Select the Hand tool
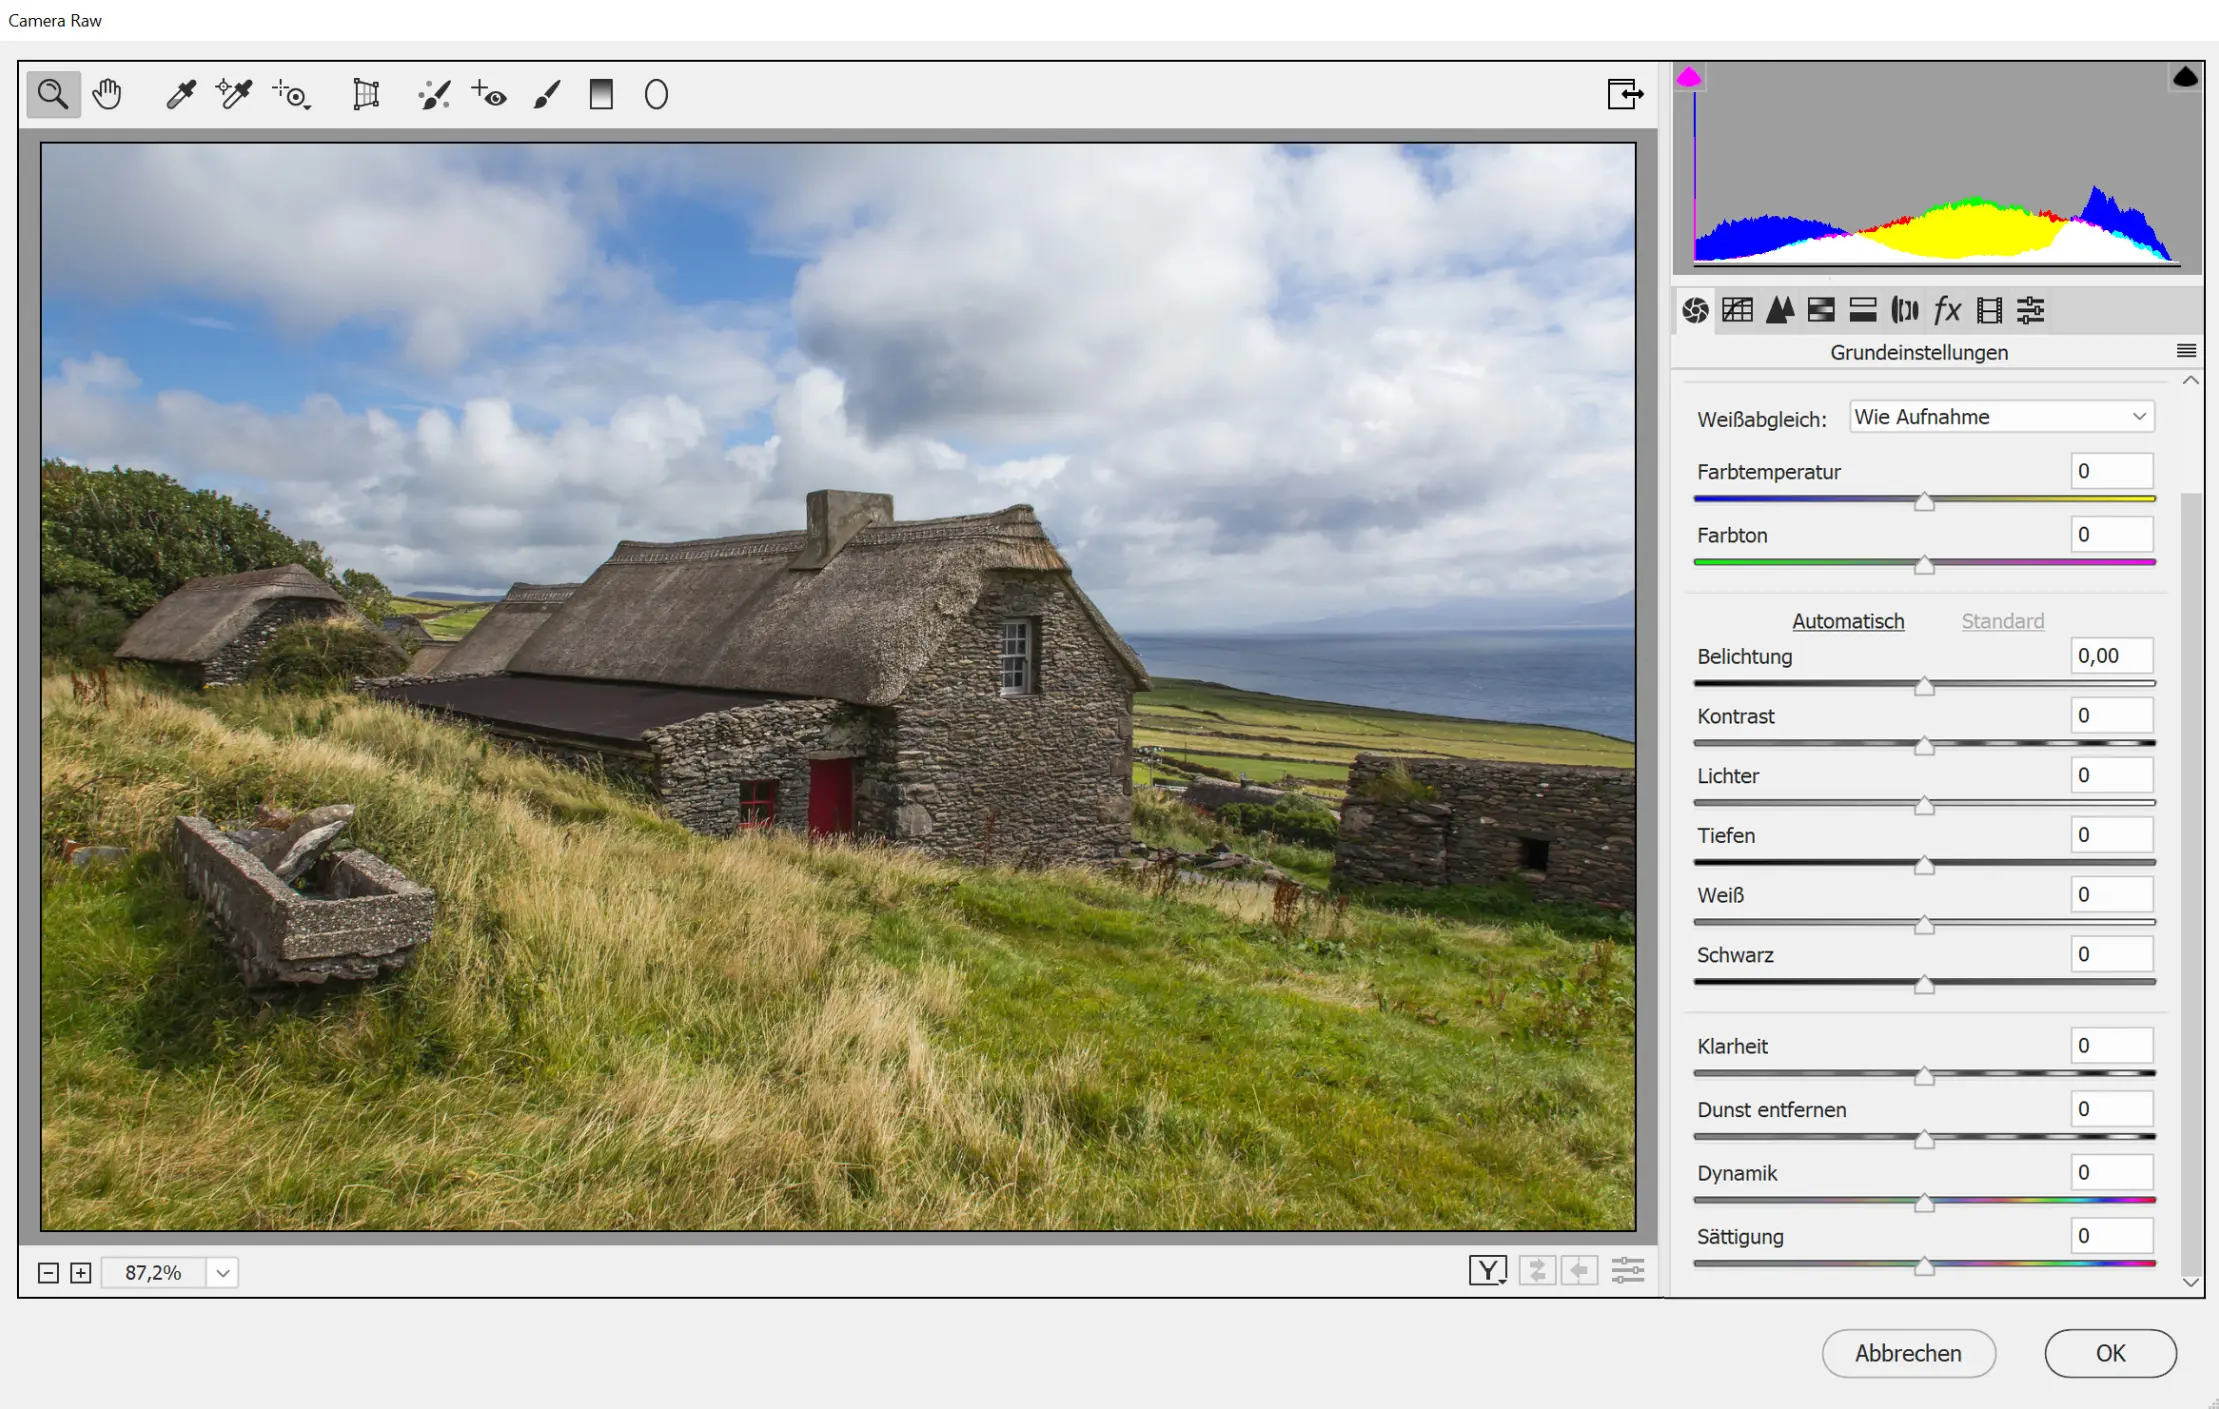 click(x=107, y=95)
